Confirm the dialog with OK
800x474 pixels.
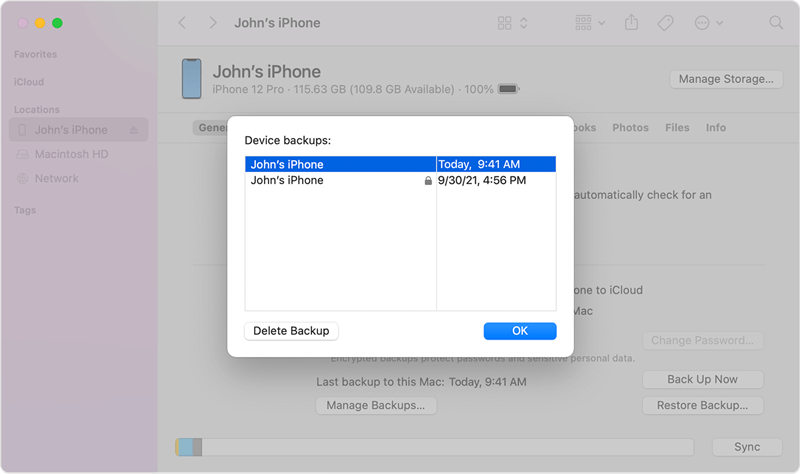pyautogui.click(x=520, y=331)
